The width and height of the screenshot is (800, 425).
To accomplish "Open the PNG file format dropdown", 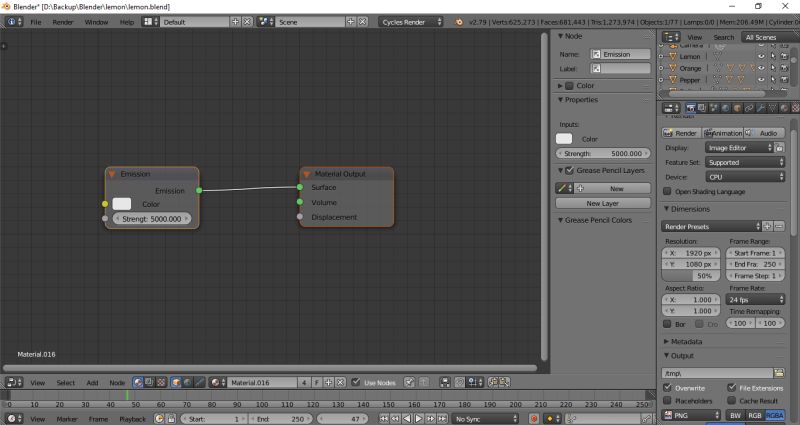I will [x=691, y=415].
